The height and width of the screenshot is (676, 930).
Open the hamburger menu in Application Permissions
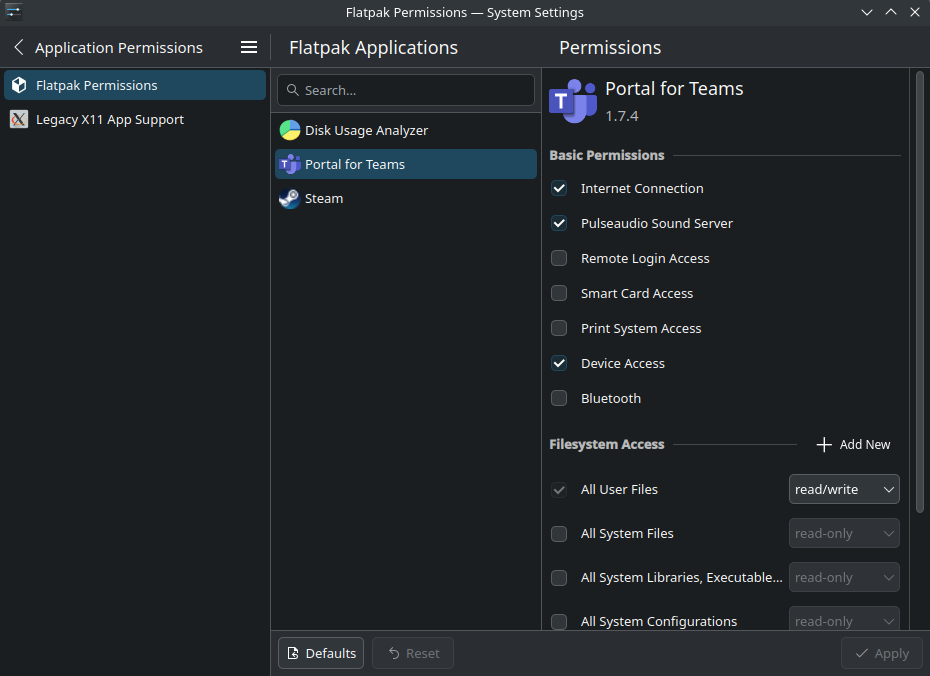[248, 47]
